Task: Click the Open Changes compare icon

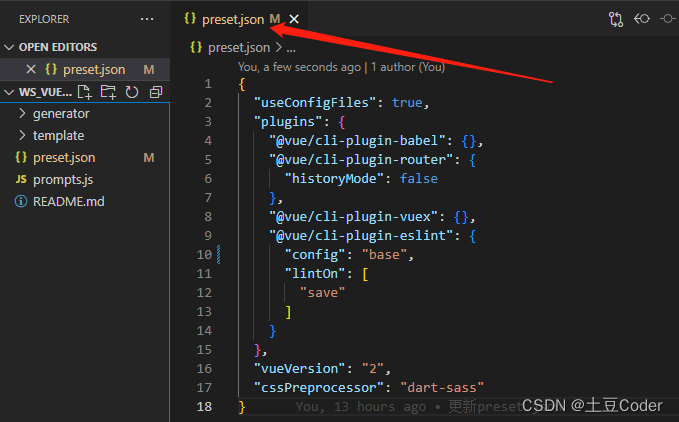Action: [616, 19]
